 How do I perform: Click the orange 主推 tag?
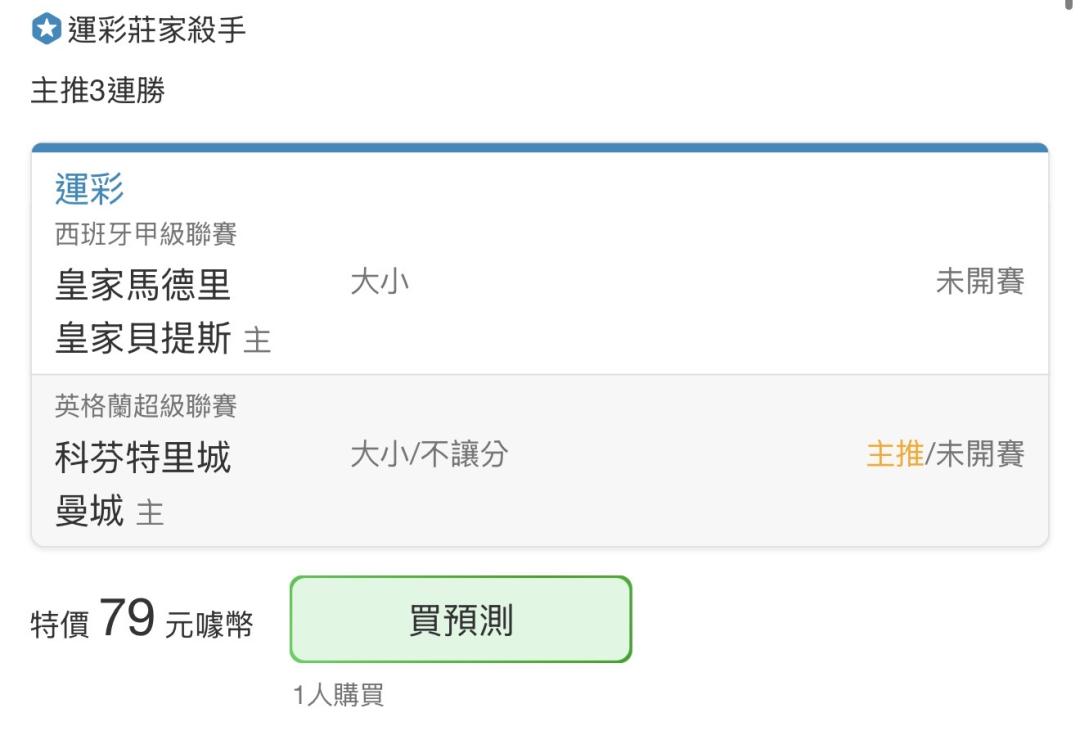point(895,455)
